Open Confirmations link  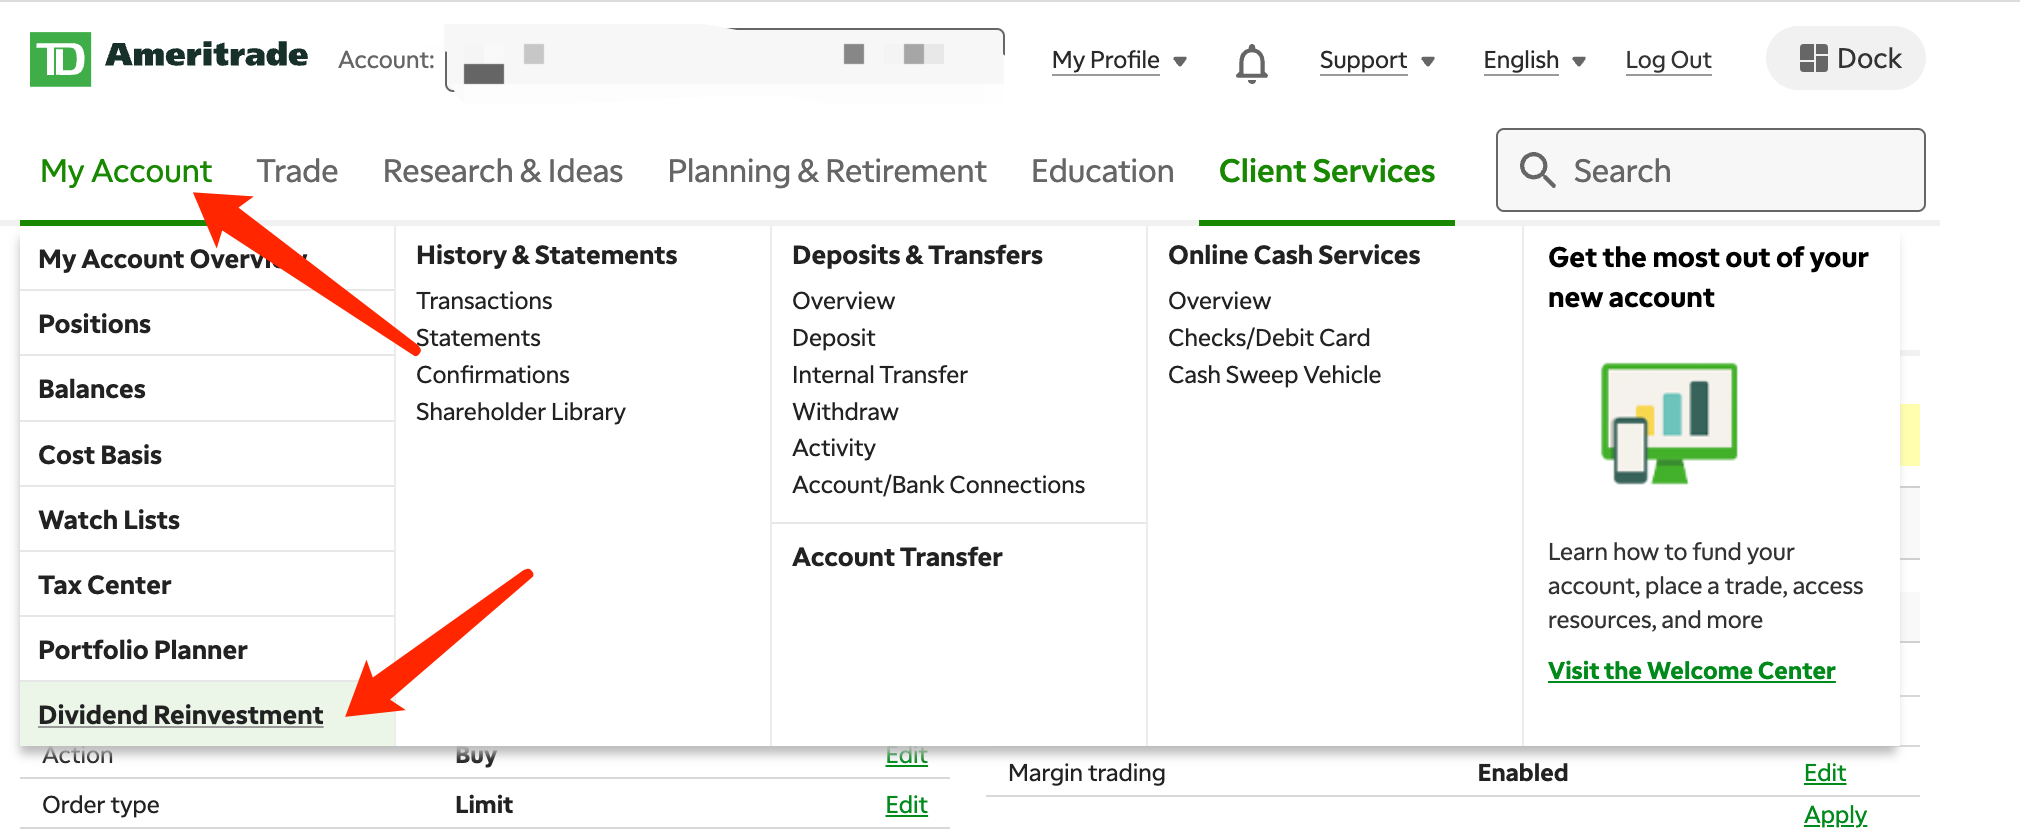coord(493,375)
